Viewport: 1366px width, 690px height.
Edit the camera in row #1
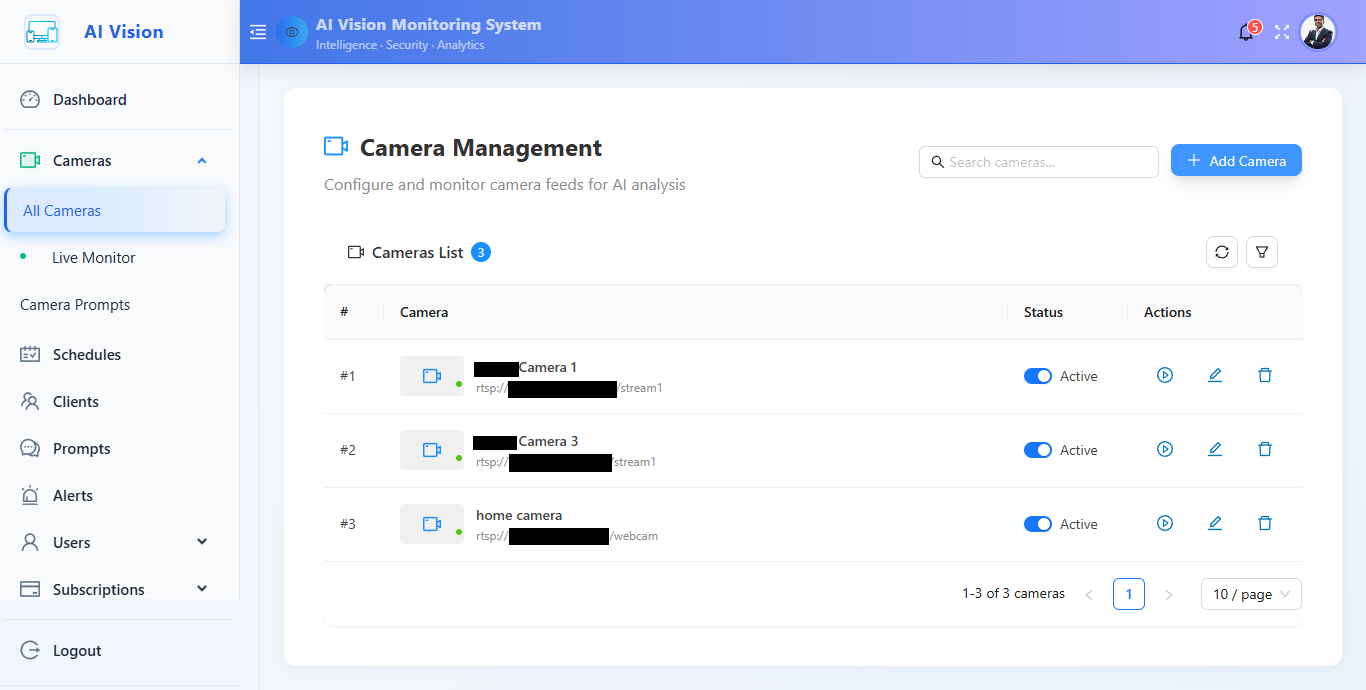pyautogui.click(x=1215, y=375)
